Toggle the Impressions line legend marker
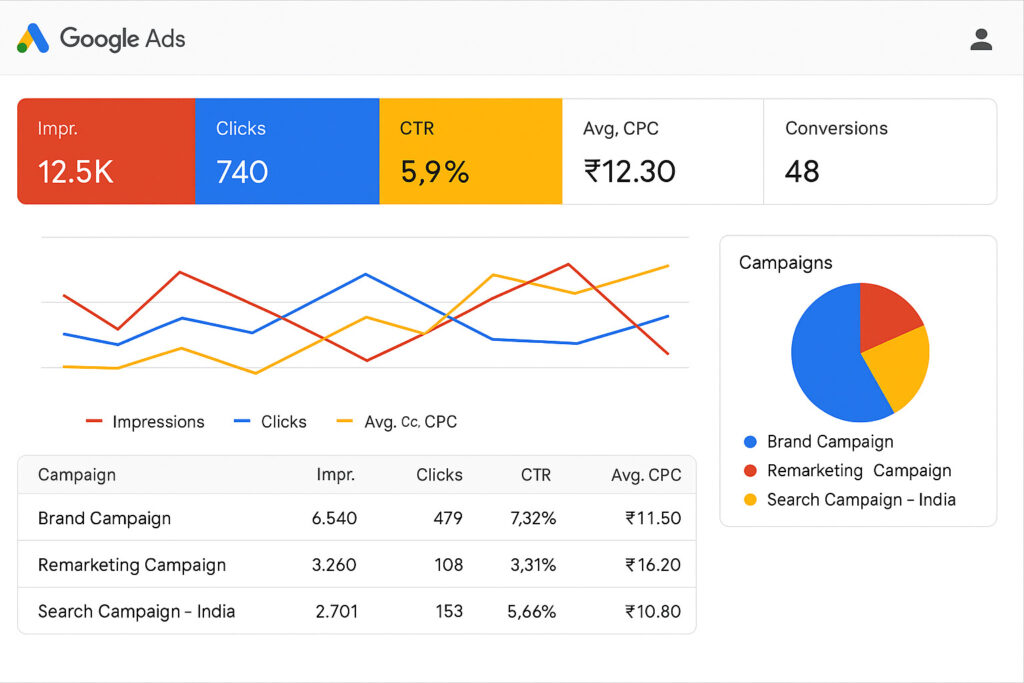 tap(95, 422)
